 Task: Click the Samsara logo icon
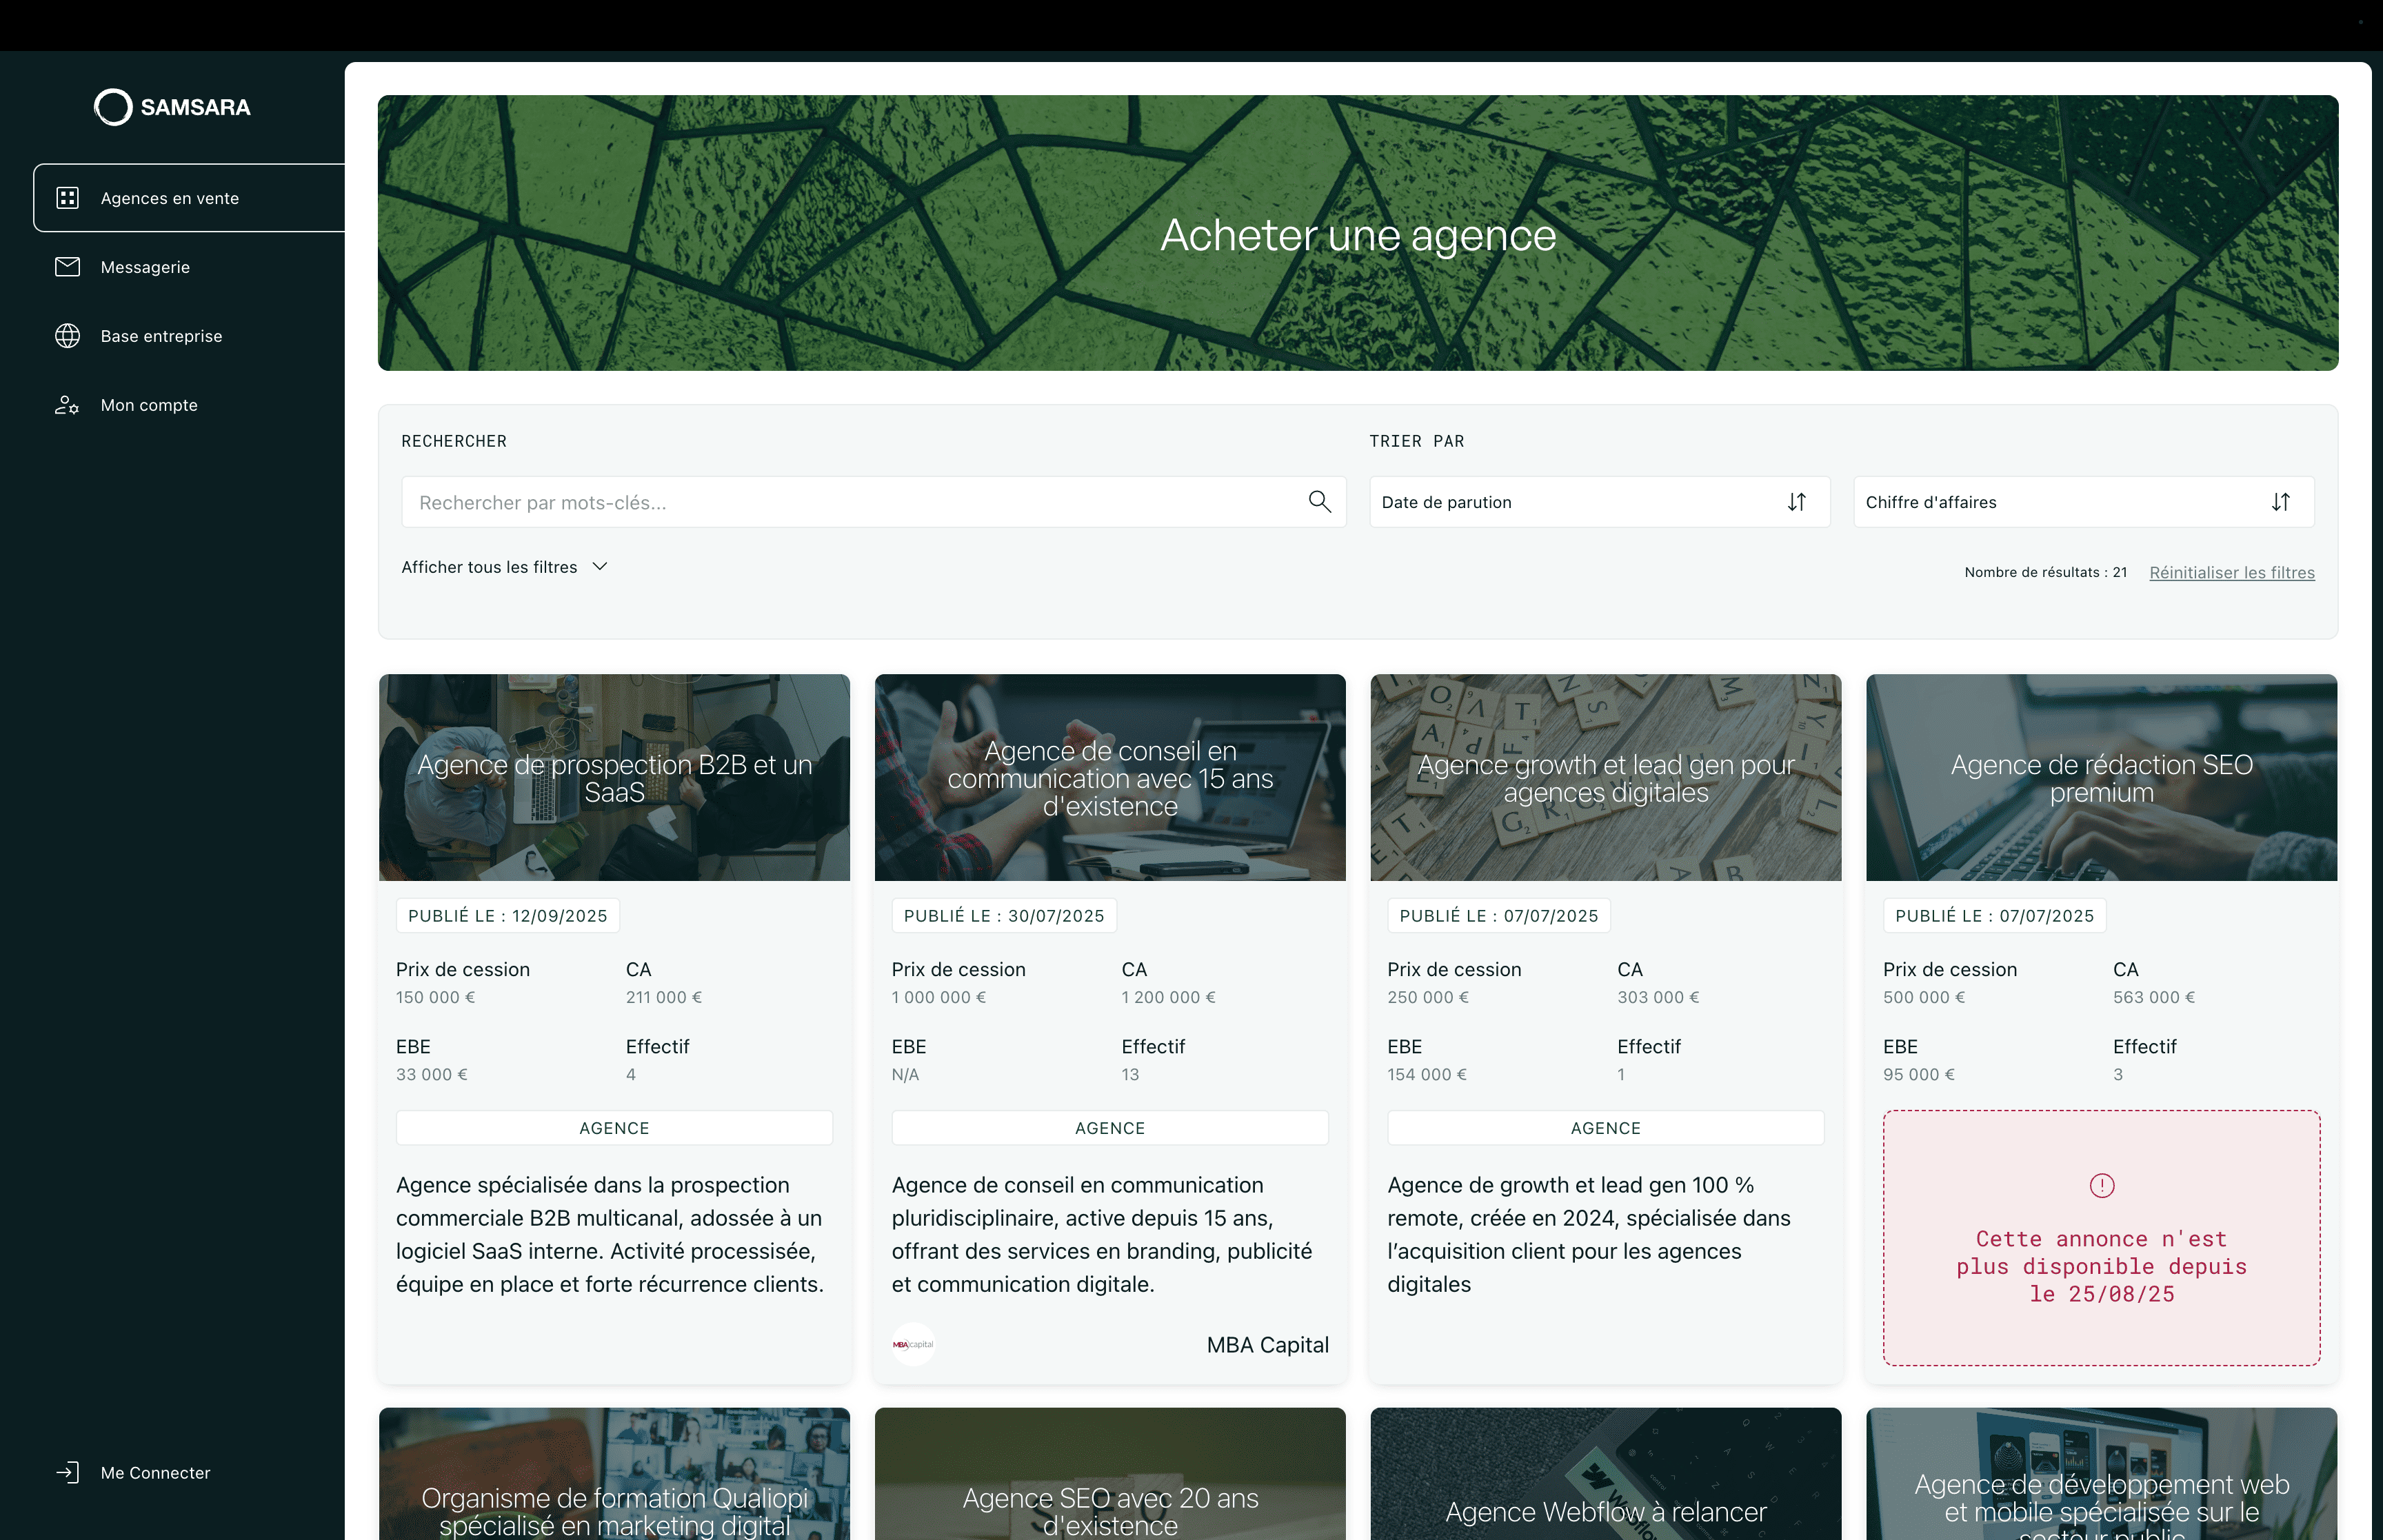[113, 107]
